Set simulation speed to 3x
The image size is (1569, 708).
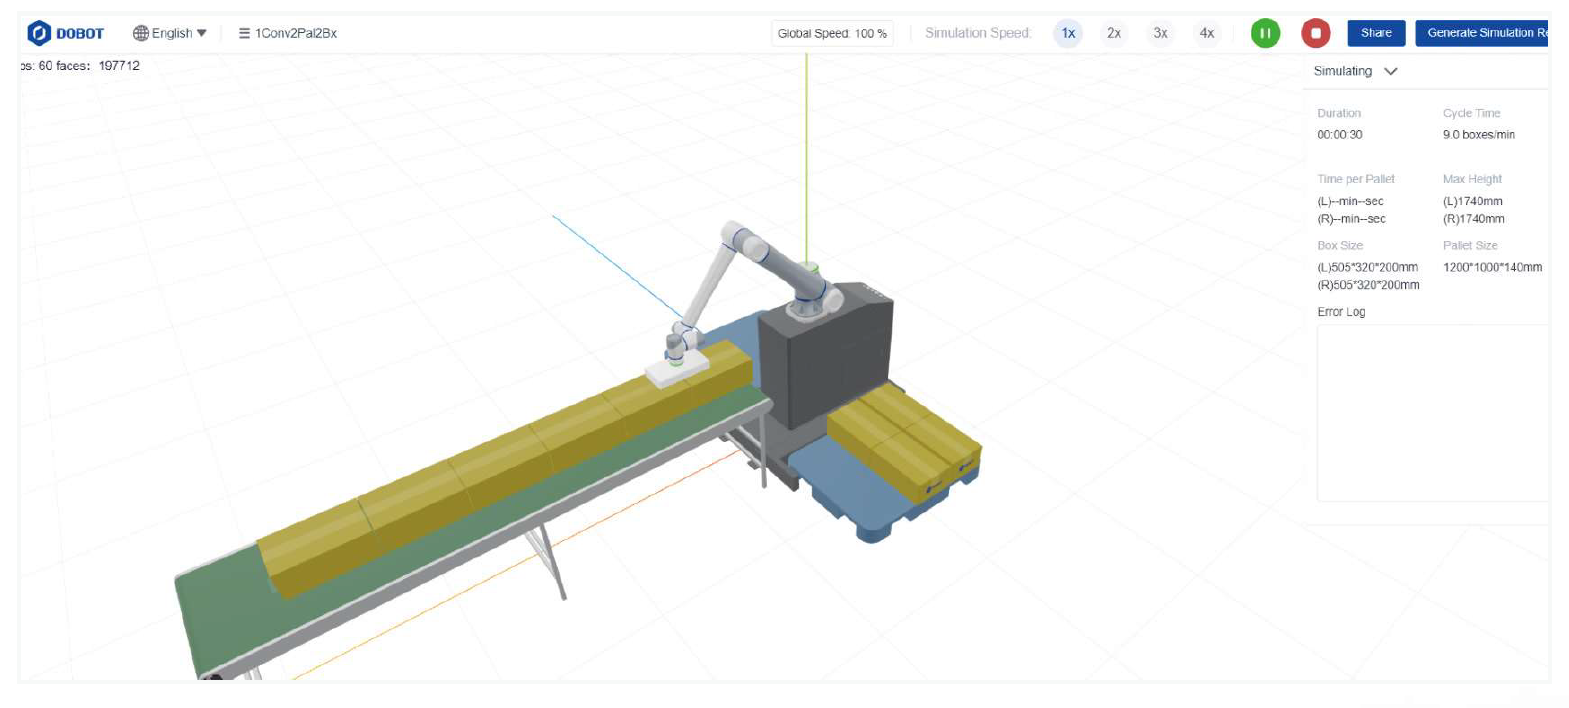tap(1160, 33)
